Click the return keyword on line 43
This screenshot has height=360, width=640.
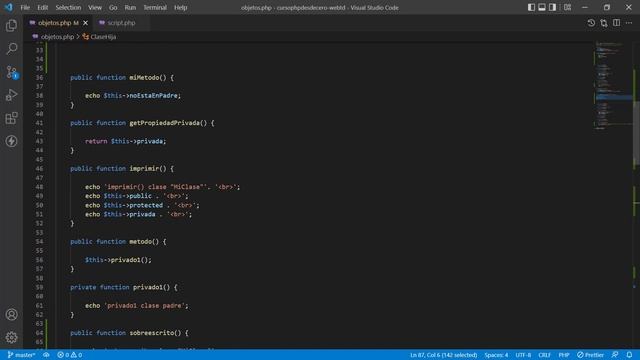(x=96, y=141)
